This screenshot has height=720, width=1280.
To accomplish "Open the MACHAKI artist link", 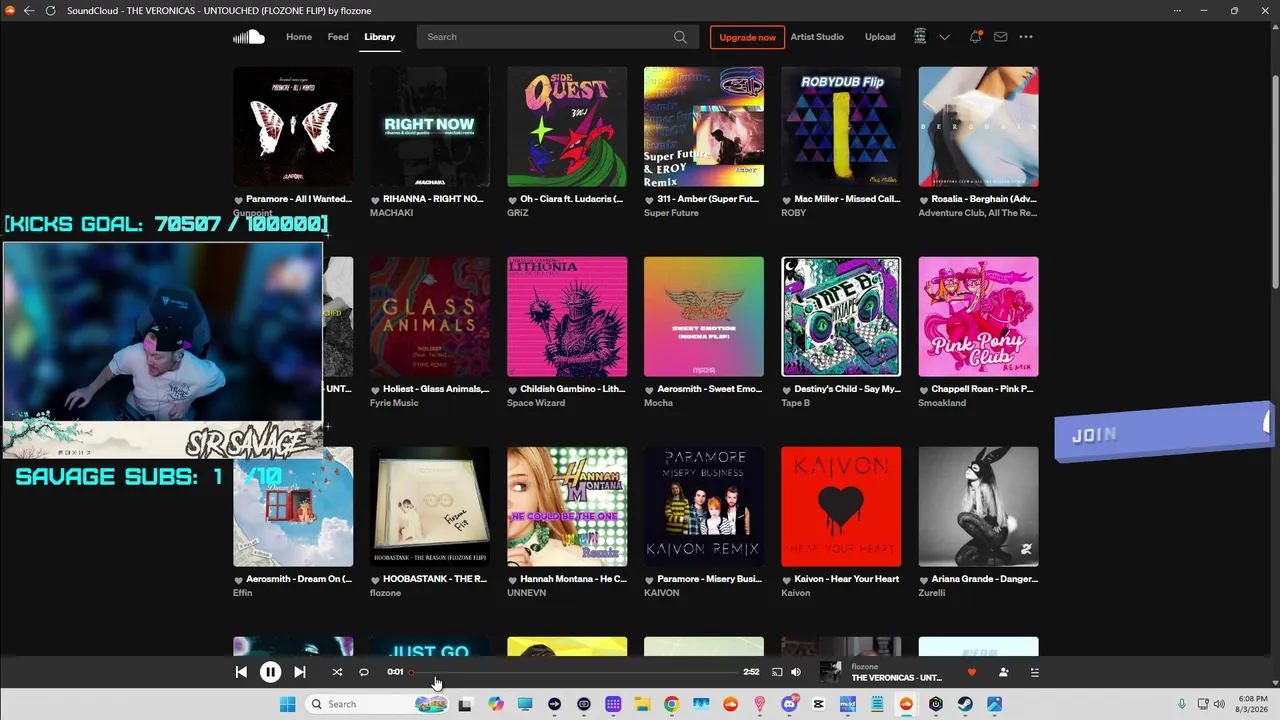I will (391, 213).
